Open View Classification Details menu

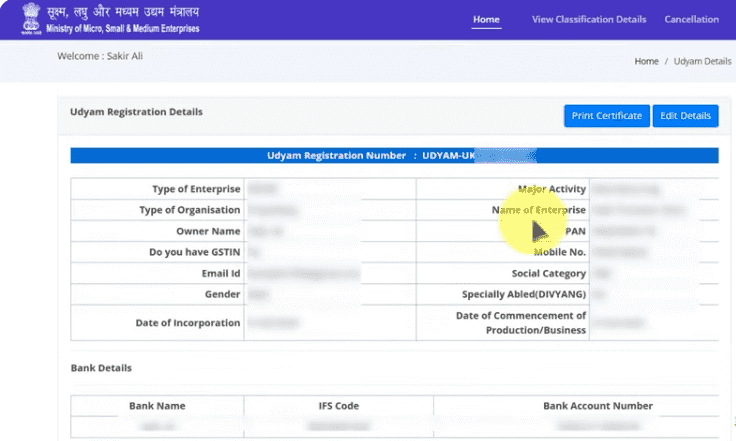pos(589,19)
